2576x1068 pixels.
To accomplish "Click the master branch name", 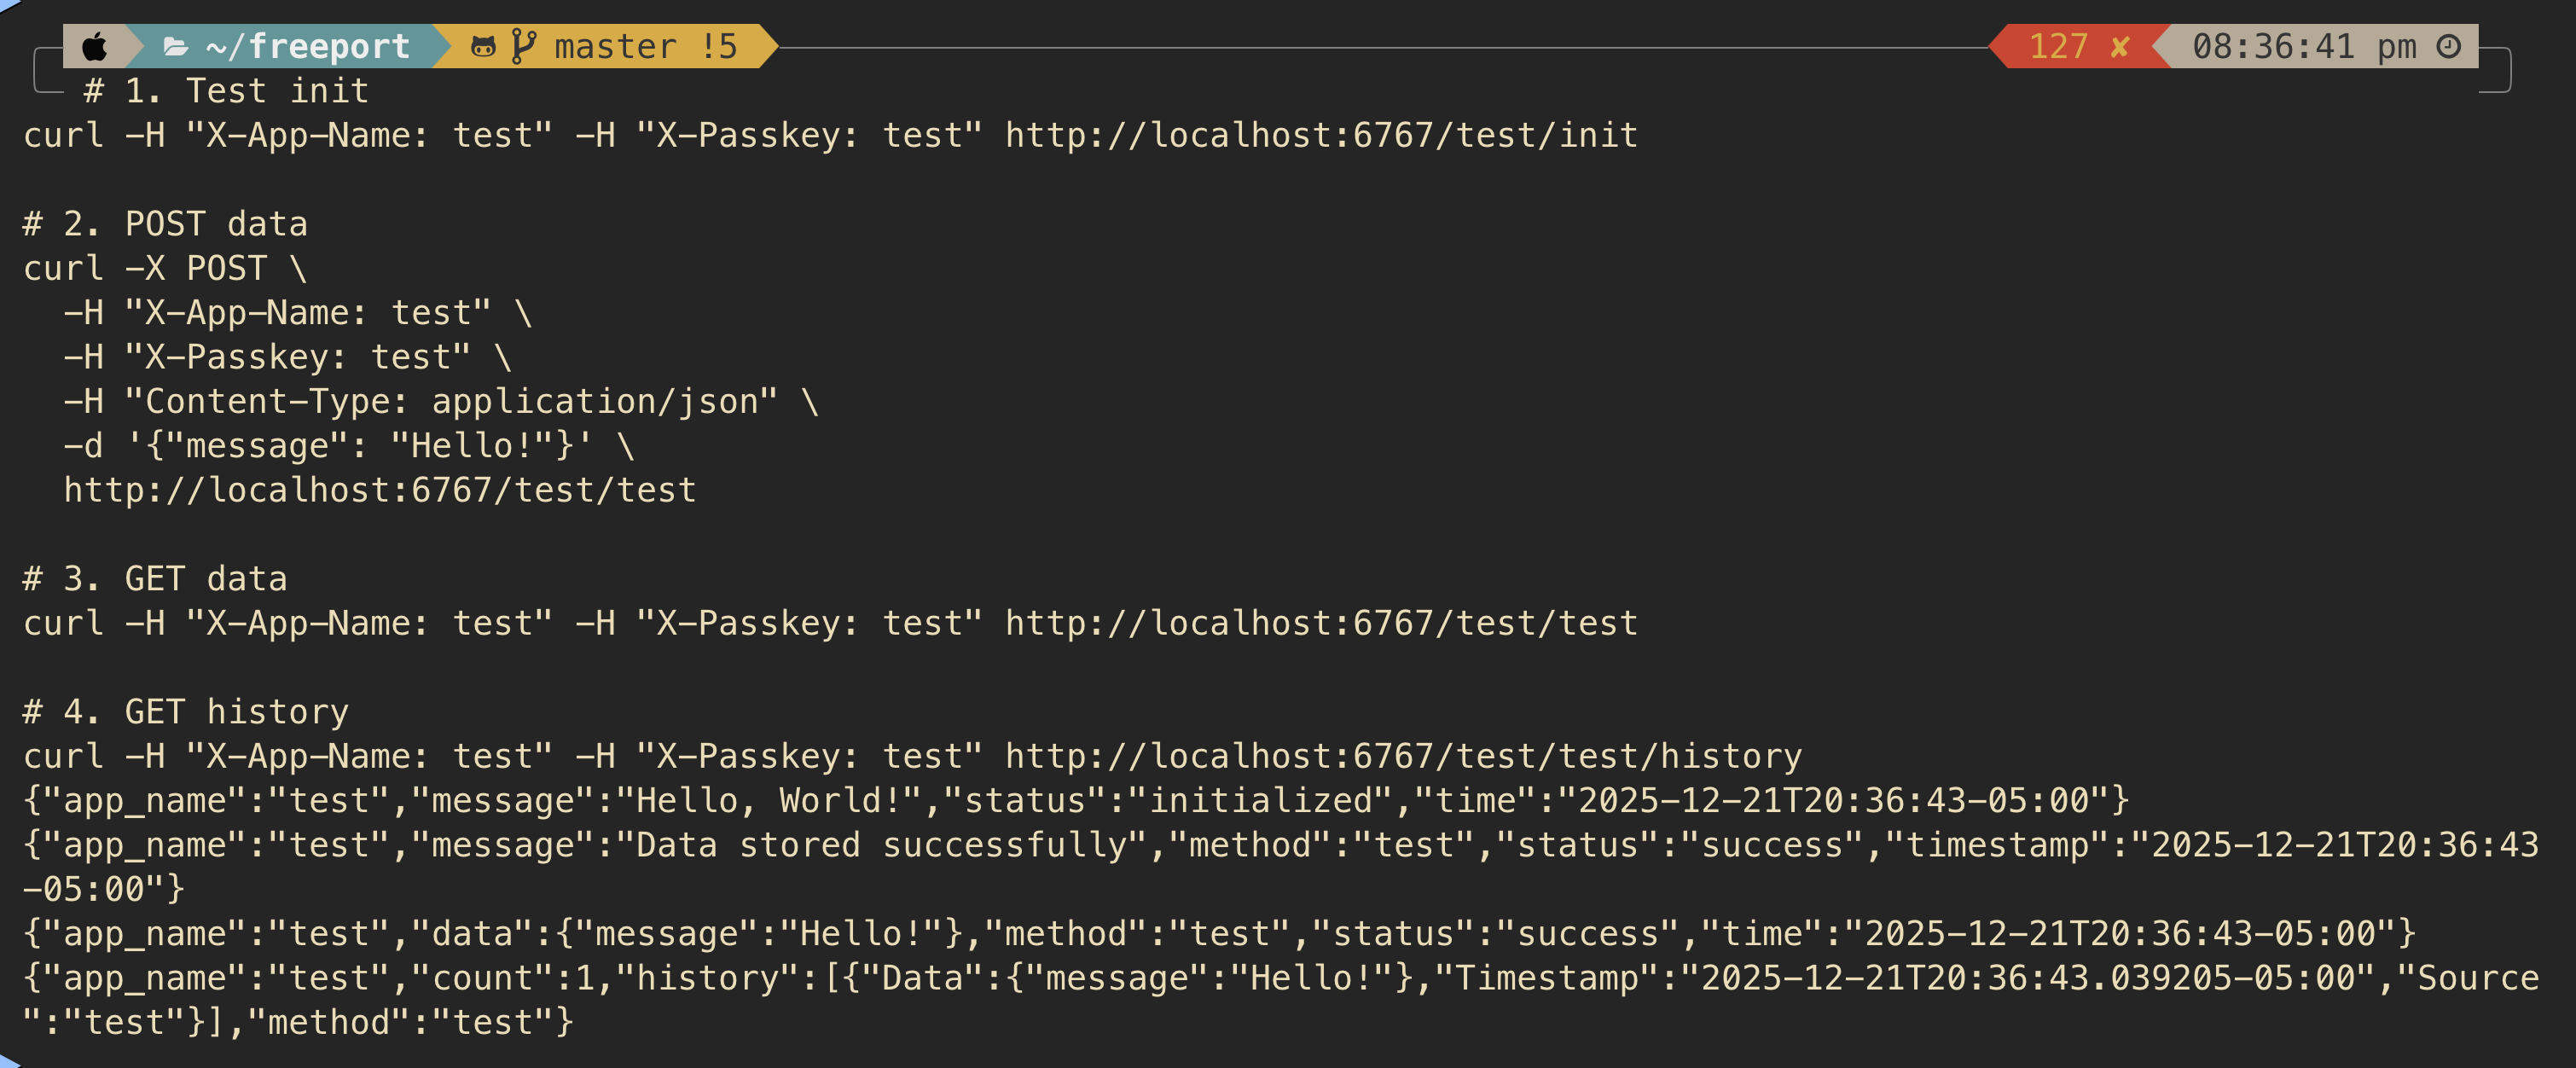I will click(615, 46).
